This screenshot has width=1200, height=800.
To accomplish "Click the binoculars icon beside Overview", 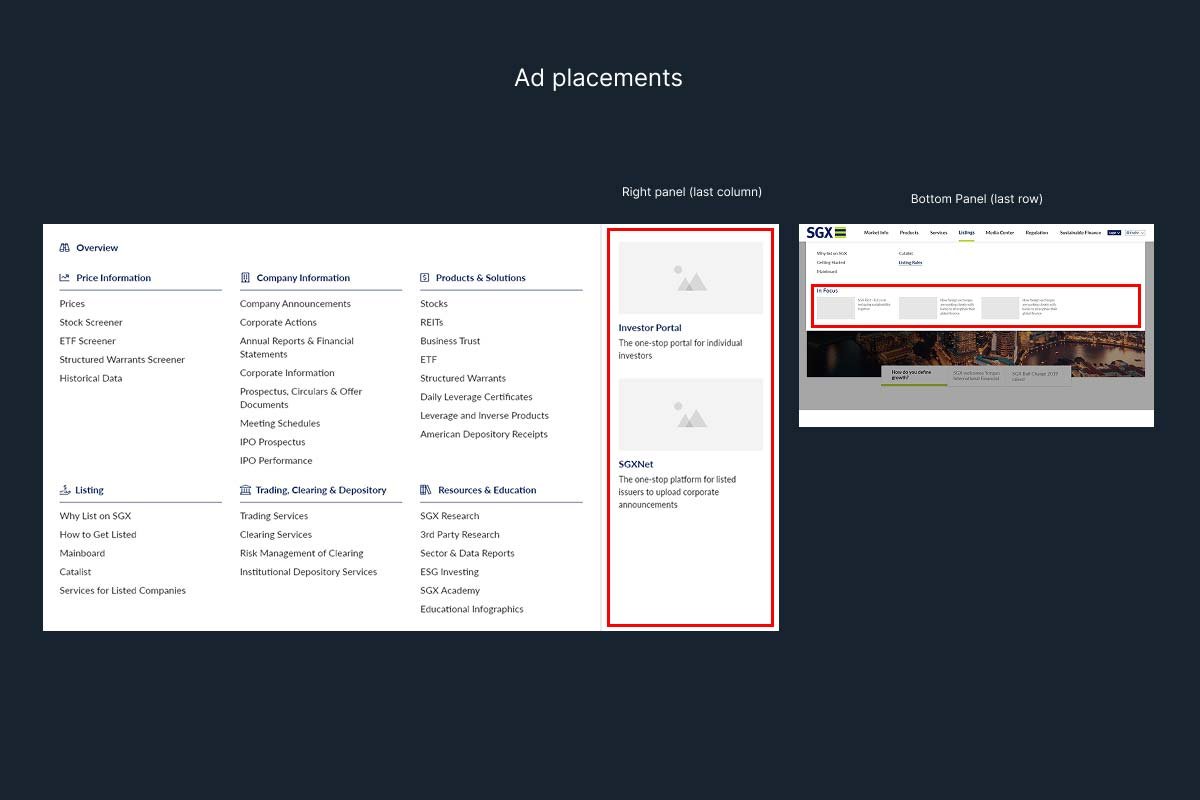I will tap(64, 248).
